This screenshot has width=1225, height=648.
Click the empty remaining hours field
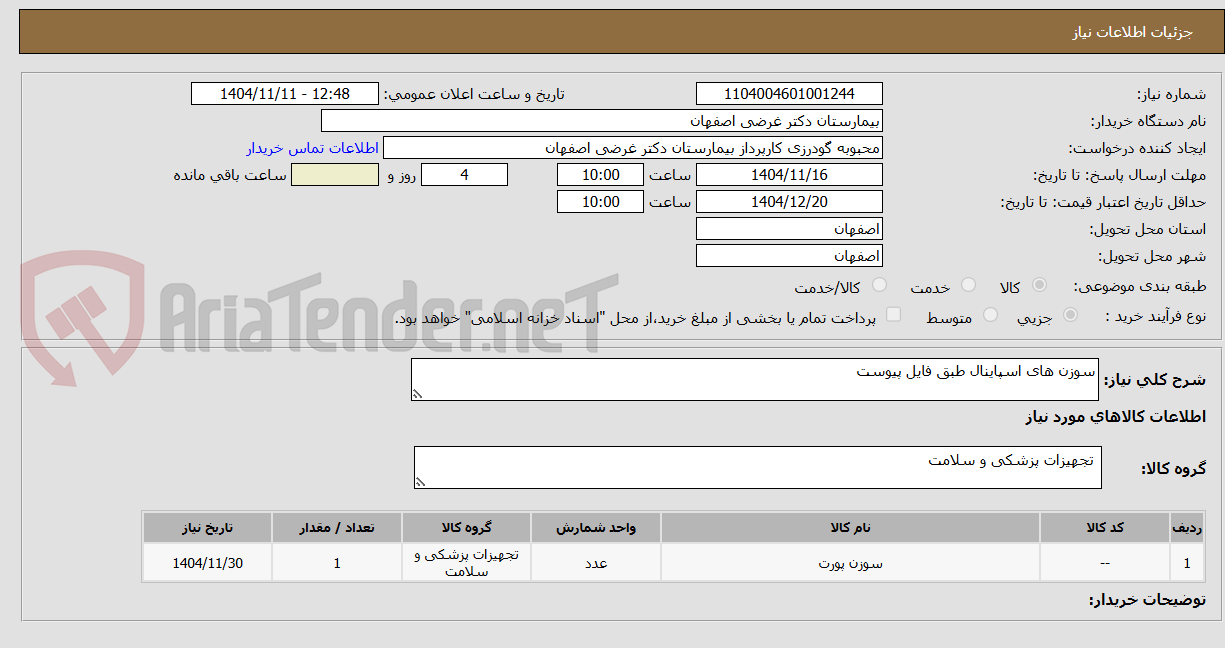click(335, 175)
